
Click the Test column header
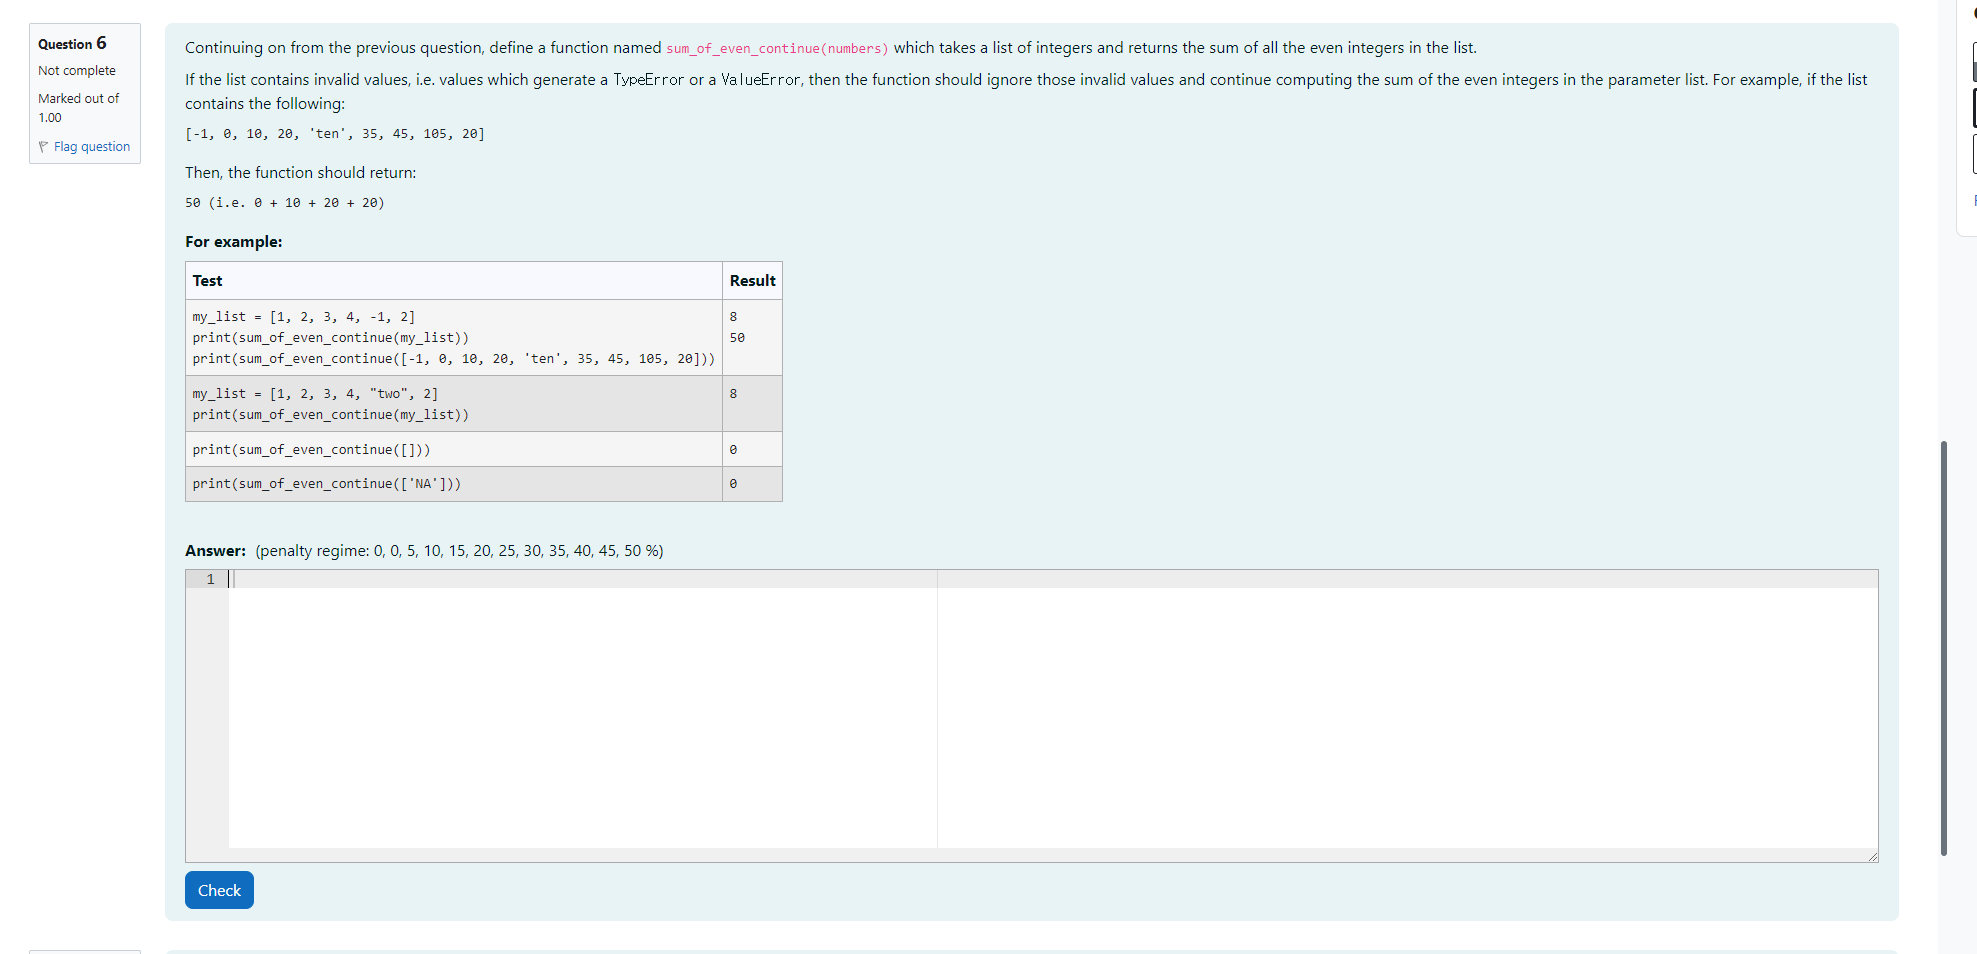point(207,280)
